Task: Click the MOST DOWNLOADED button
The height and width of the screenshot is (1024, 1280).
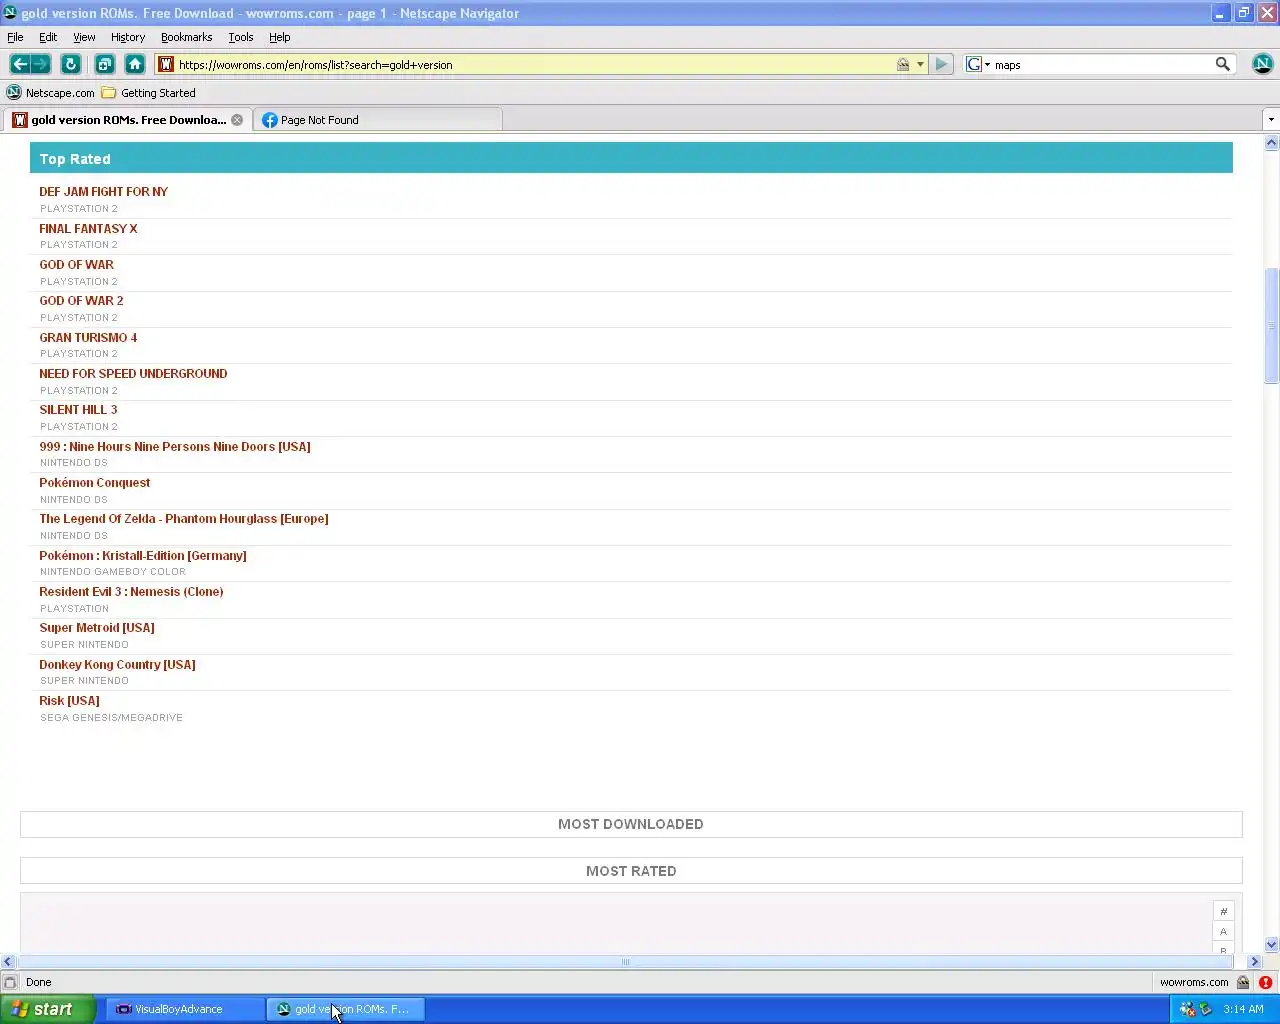Action: 631,824
